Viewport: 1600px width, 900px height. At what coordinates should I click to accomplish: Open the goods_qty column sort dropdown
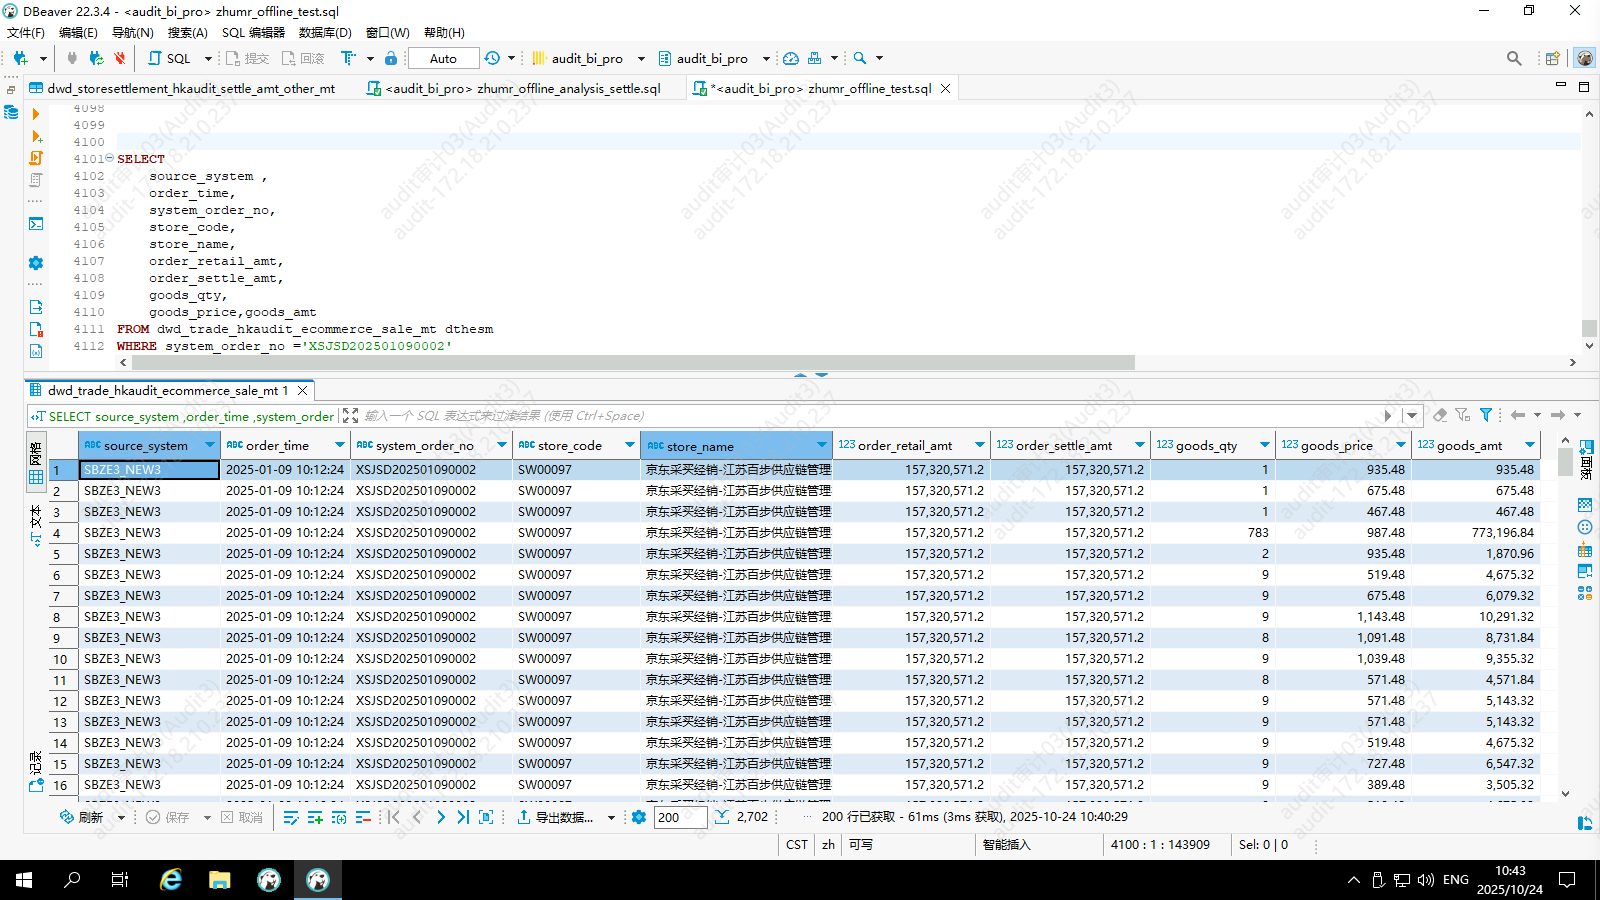[x=1264, y=445]
